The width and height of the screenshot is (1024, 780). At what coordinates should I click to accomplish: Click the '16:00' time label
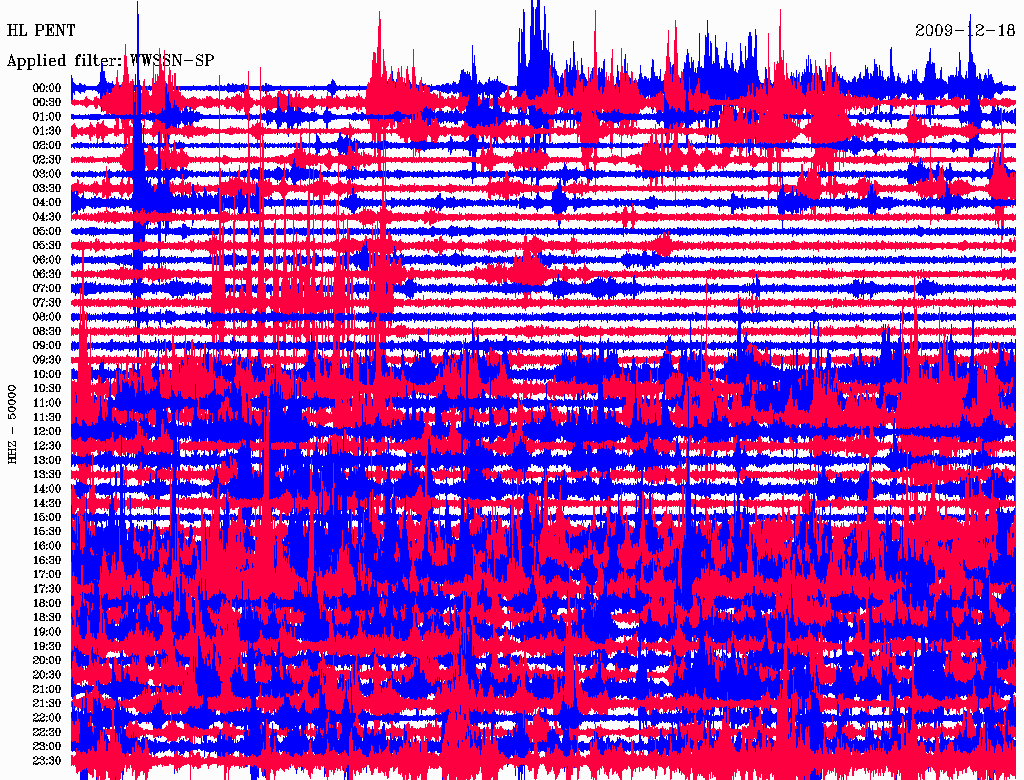click(x=47, y=546)
